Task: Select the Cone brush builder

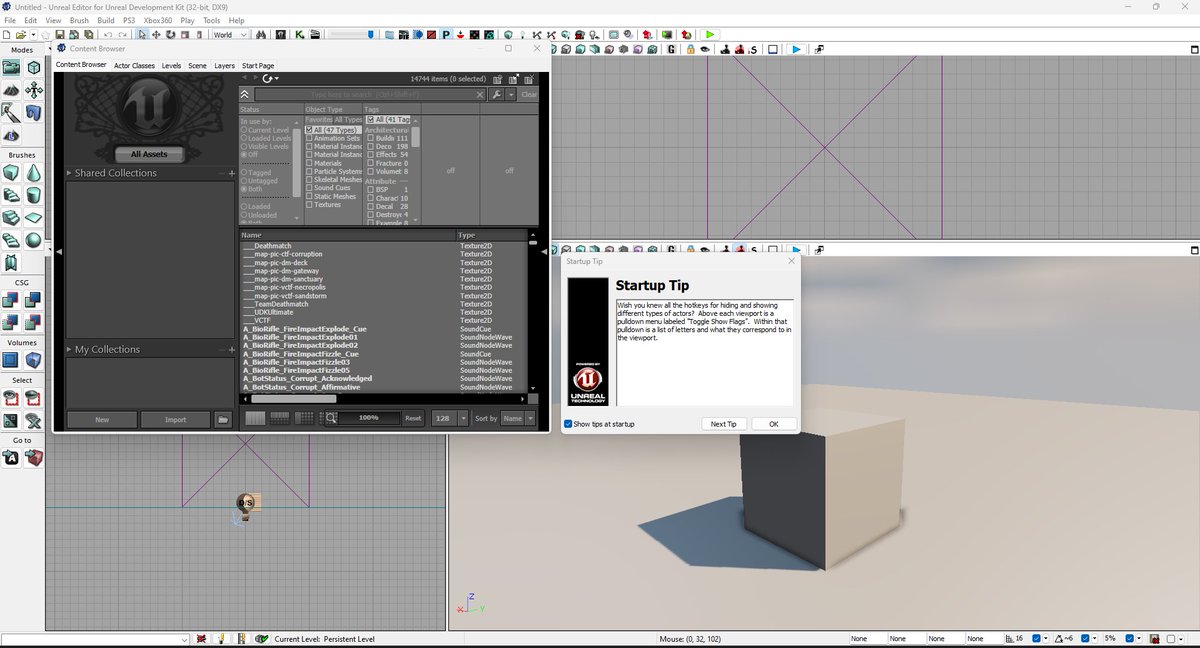Action: (x=33, y=172)
